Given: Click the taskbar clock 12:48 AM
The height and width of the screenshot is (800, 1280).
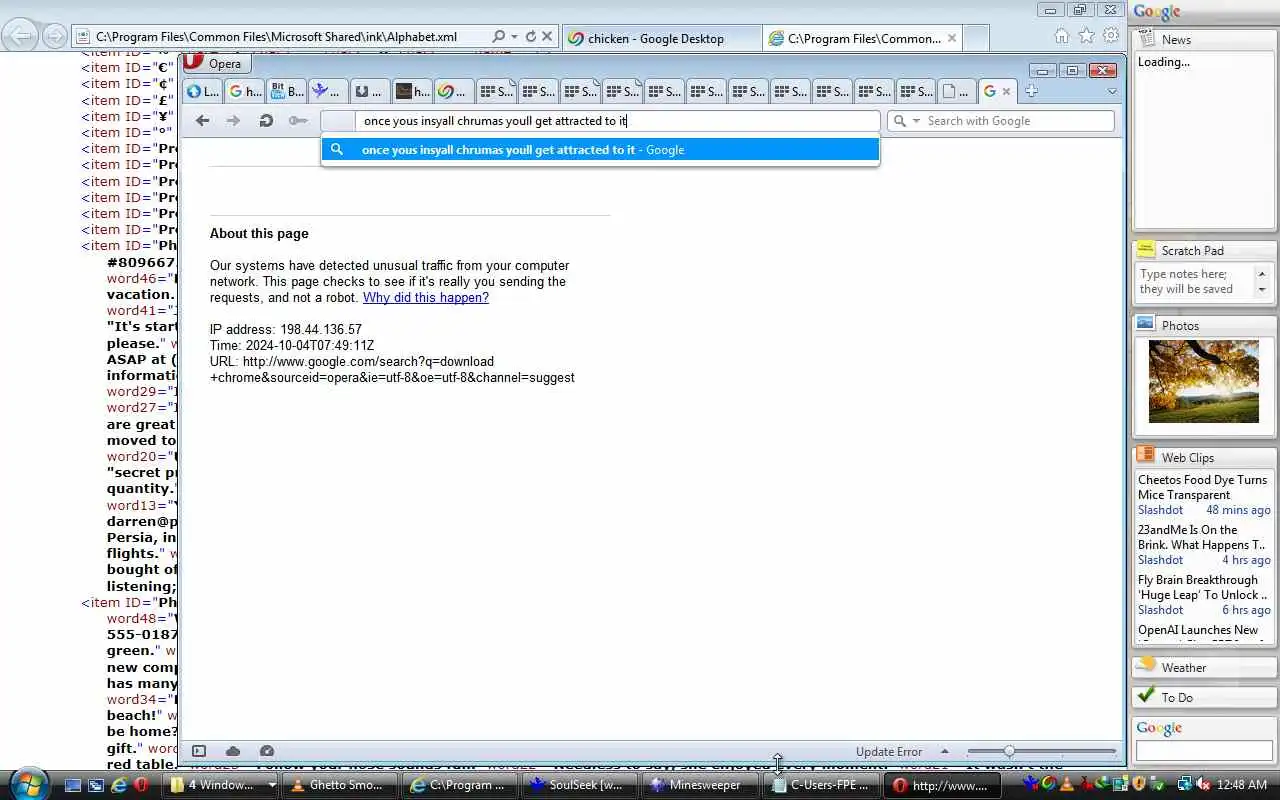Looking at the screenshot, I should 1244,785.
